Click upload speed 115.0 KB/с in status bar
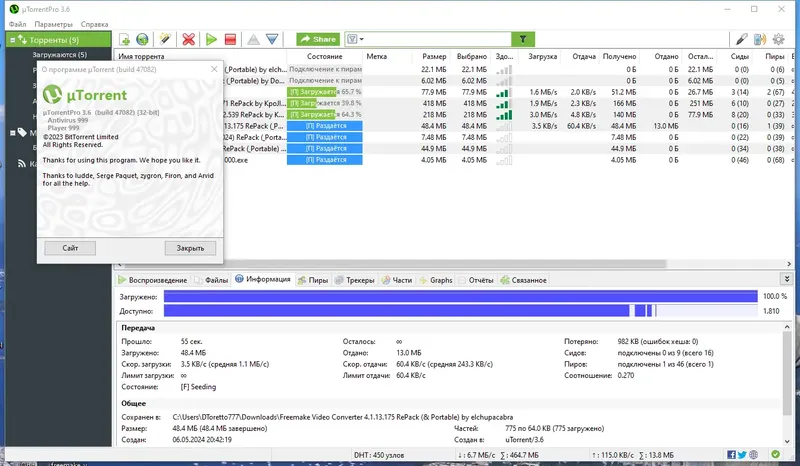Image resolution: width=800 pixels, height=466 pixels. (x=613, y=455)
